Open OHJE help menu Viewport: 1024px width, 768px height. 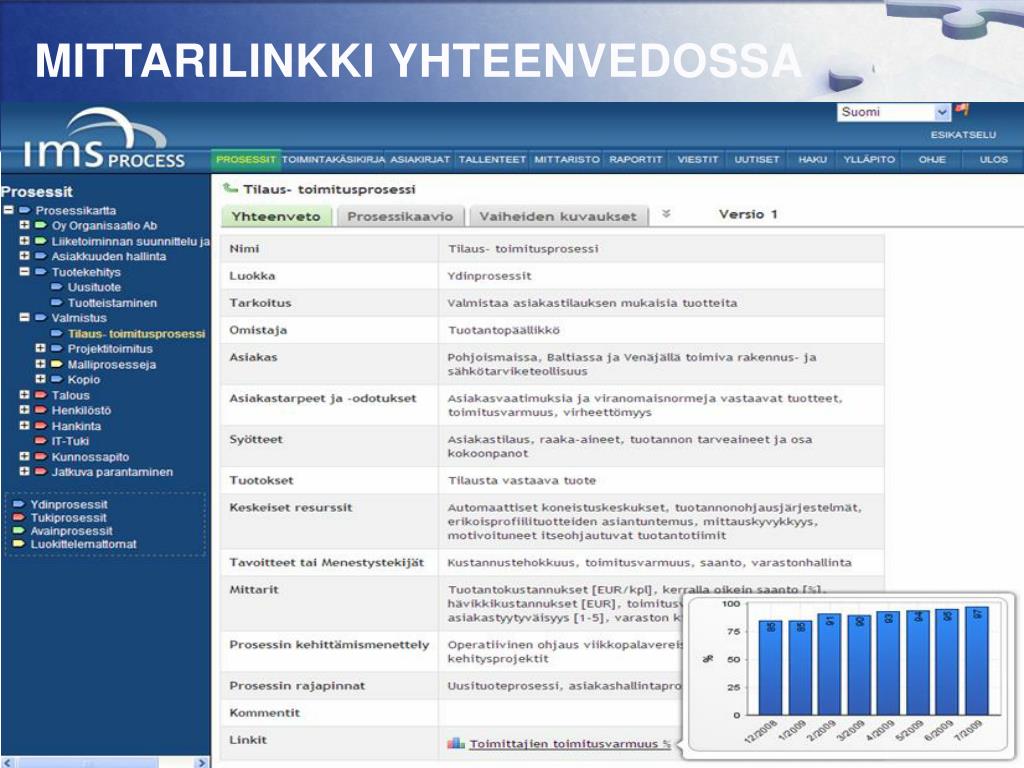932,159
